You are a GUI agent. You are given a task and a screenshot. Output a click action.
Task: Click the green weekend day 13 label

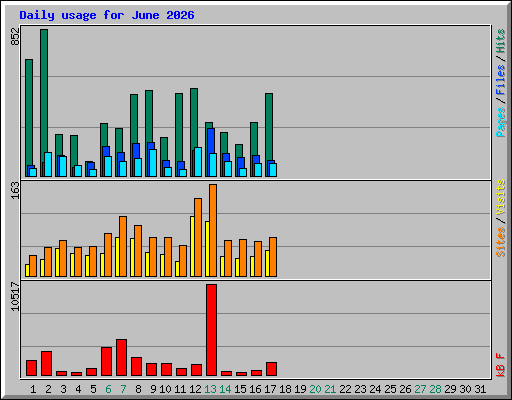(210, 389)
